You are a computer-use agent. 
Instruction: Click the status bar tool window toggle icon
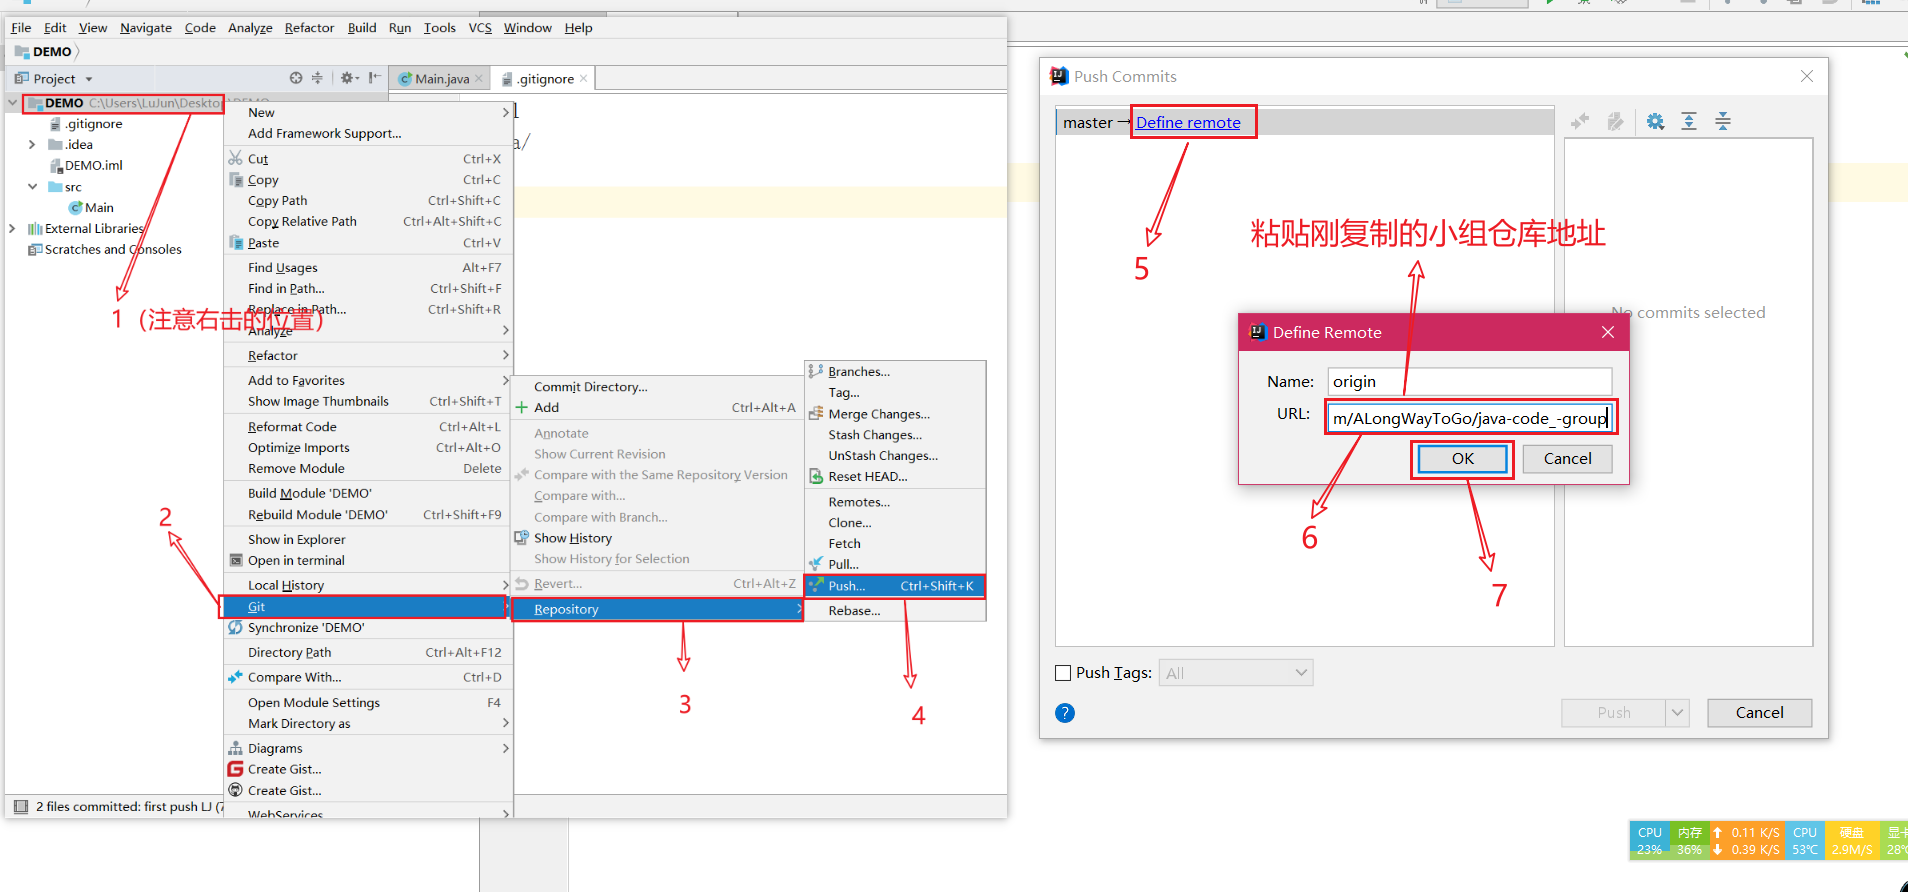click(21, 806)
